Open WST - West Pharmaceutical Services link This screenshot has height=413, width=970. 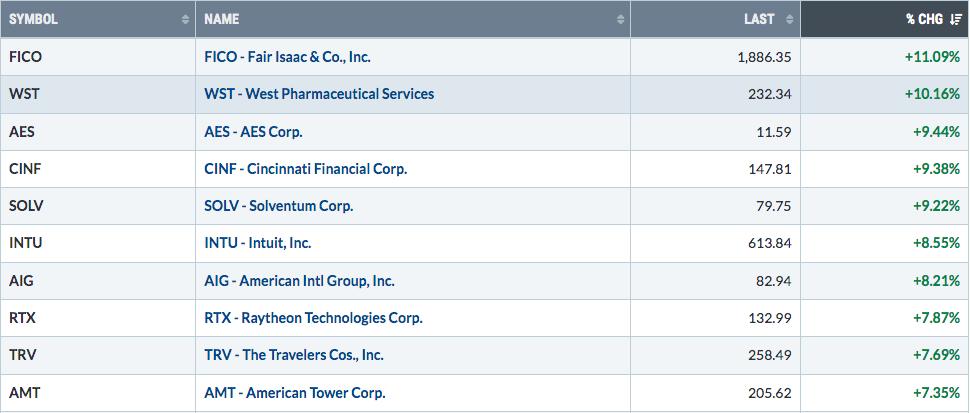pos(319,94)
